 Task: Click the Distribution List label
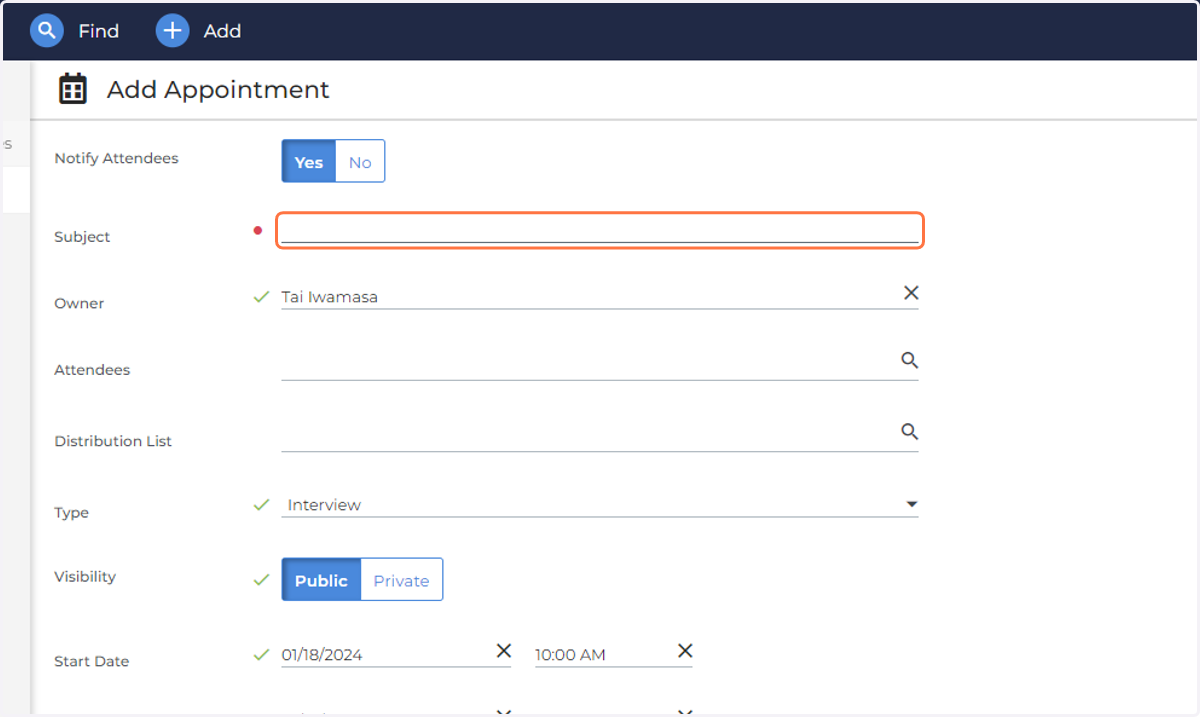pos(113,441)
